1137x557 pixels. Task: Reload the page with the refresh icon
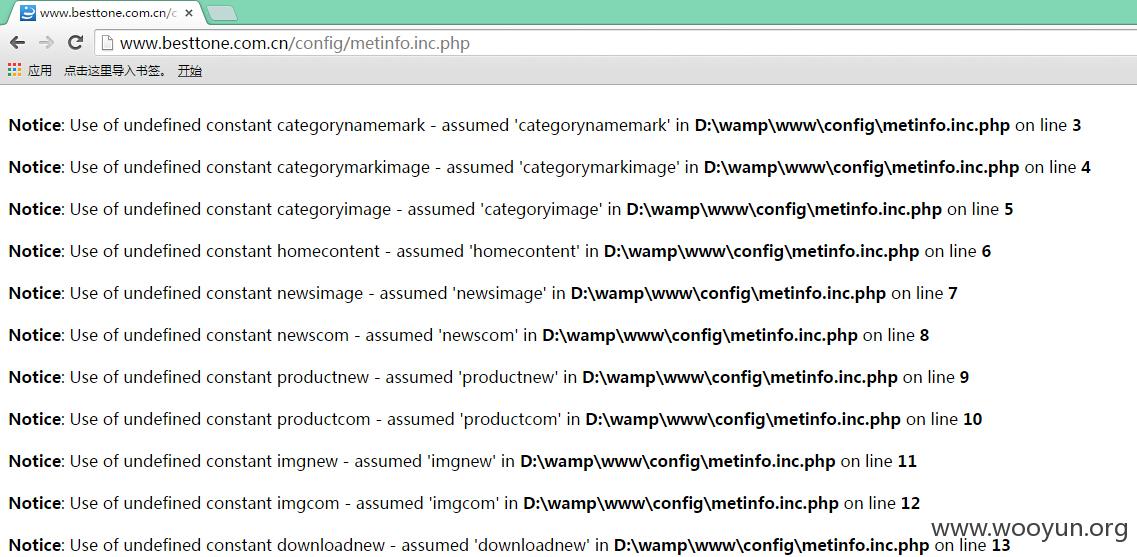pos(75,43)
